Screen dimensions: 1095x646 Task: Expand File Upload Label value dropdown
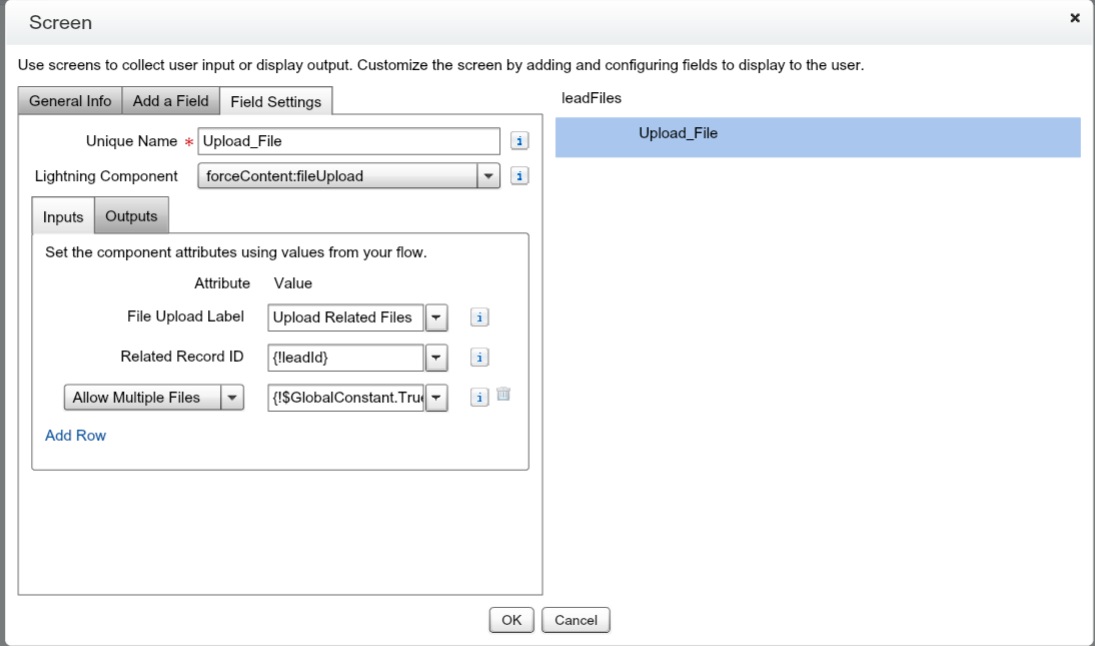point(436,318)
